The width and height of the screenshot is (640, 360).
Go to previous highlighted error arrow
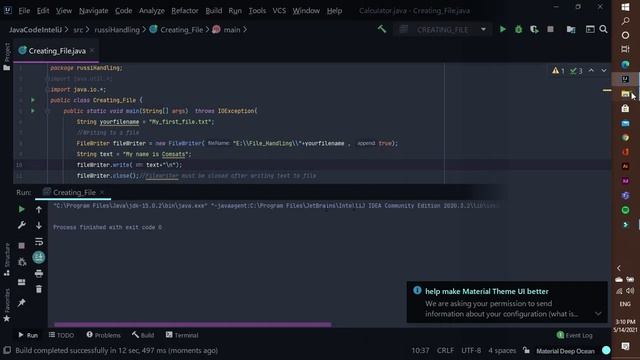click(591, 71)
